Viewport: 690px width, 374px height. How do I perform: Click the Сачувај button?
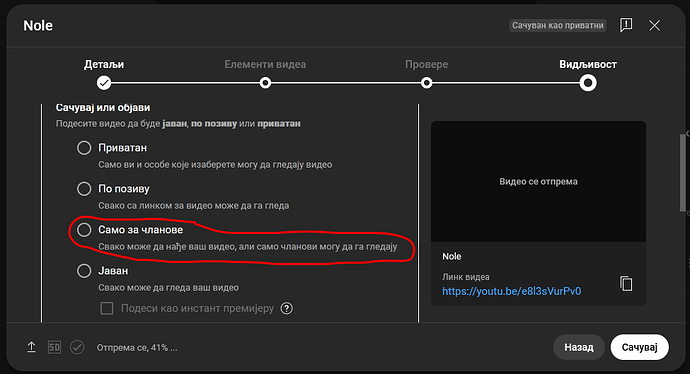click(639, 348)
